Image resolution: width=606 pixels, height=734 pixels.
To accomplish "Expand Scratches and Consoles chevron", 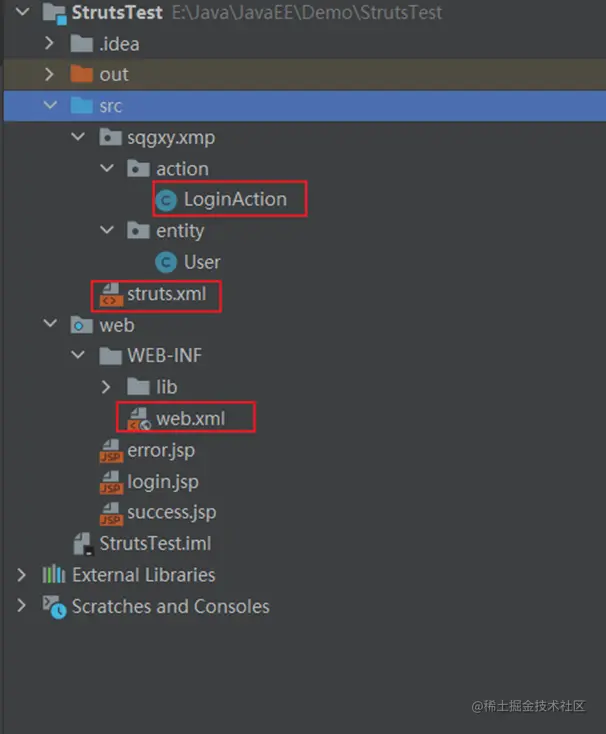I will [x=22, y=605].
